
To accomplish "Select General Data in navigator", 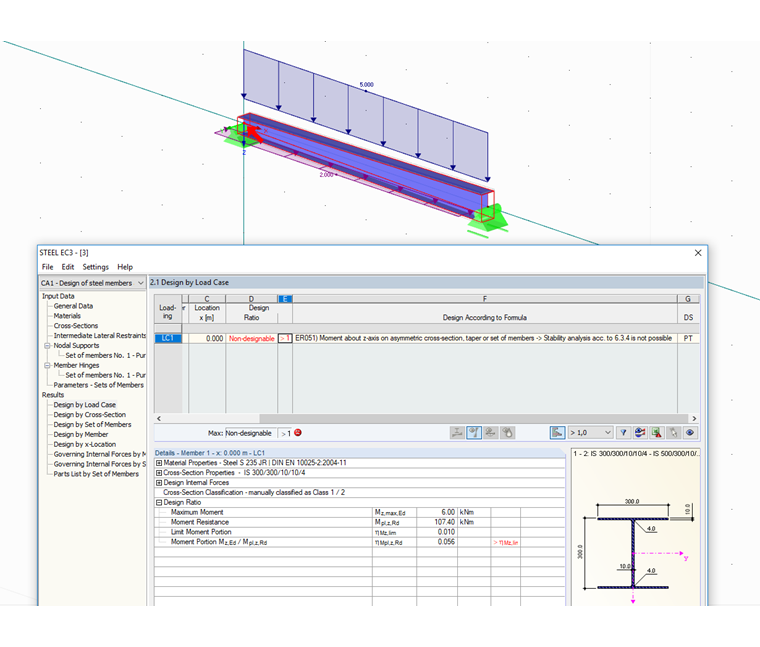I will pyautogui.click(x=73, y=306).
